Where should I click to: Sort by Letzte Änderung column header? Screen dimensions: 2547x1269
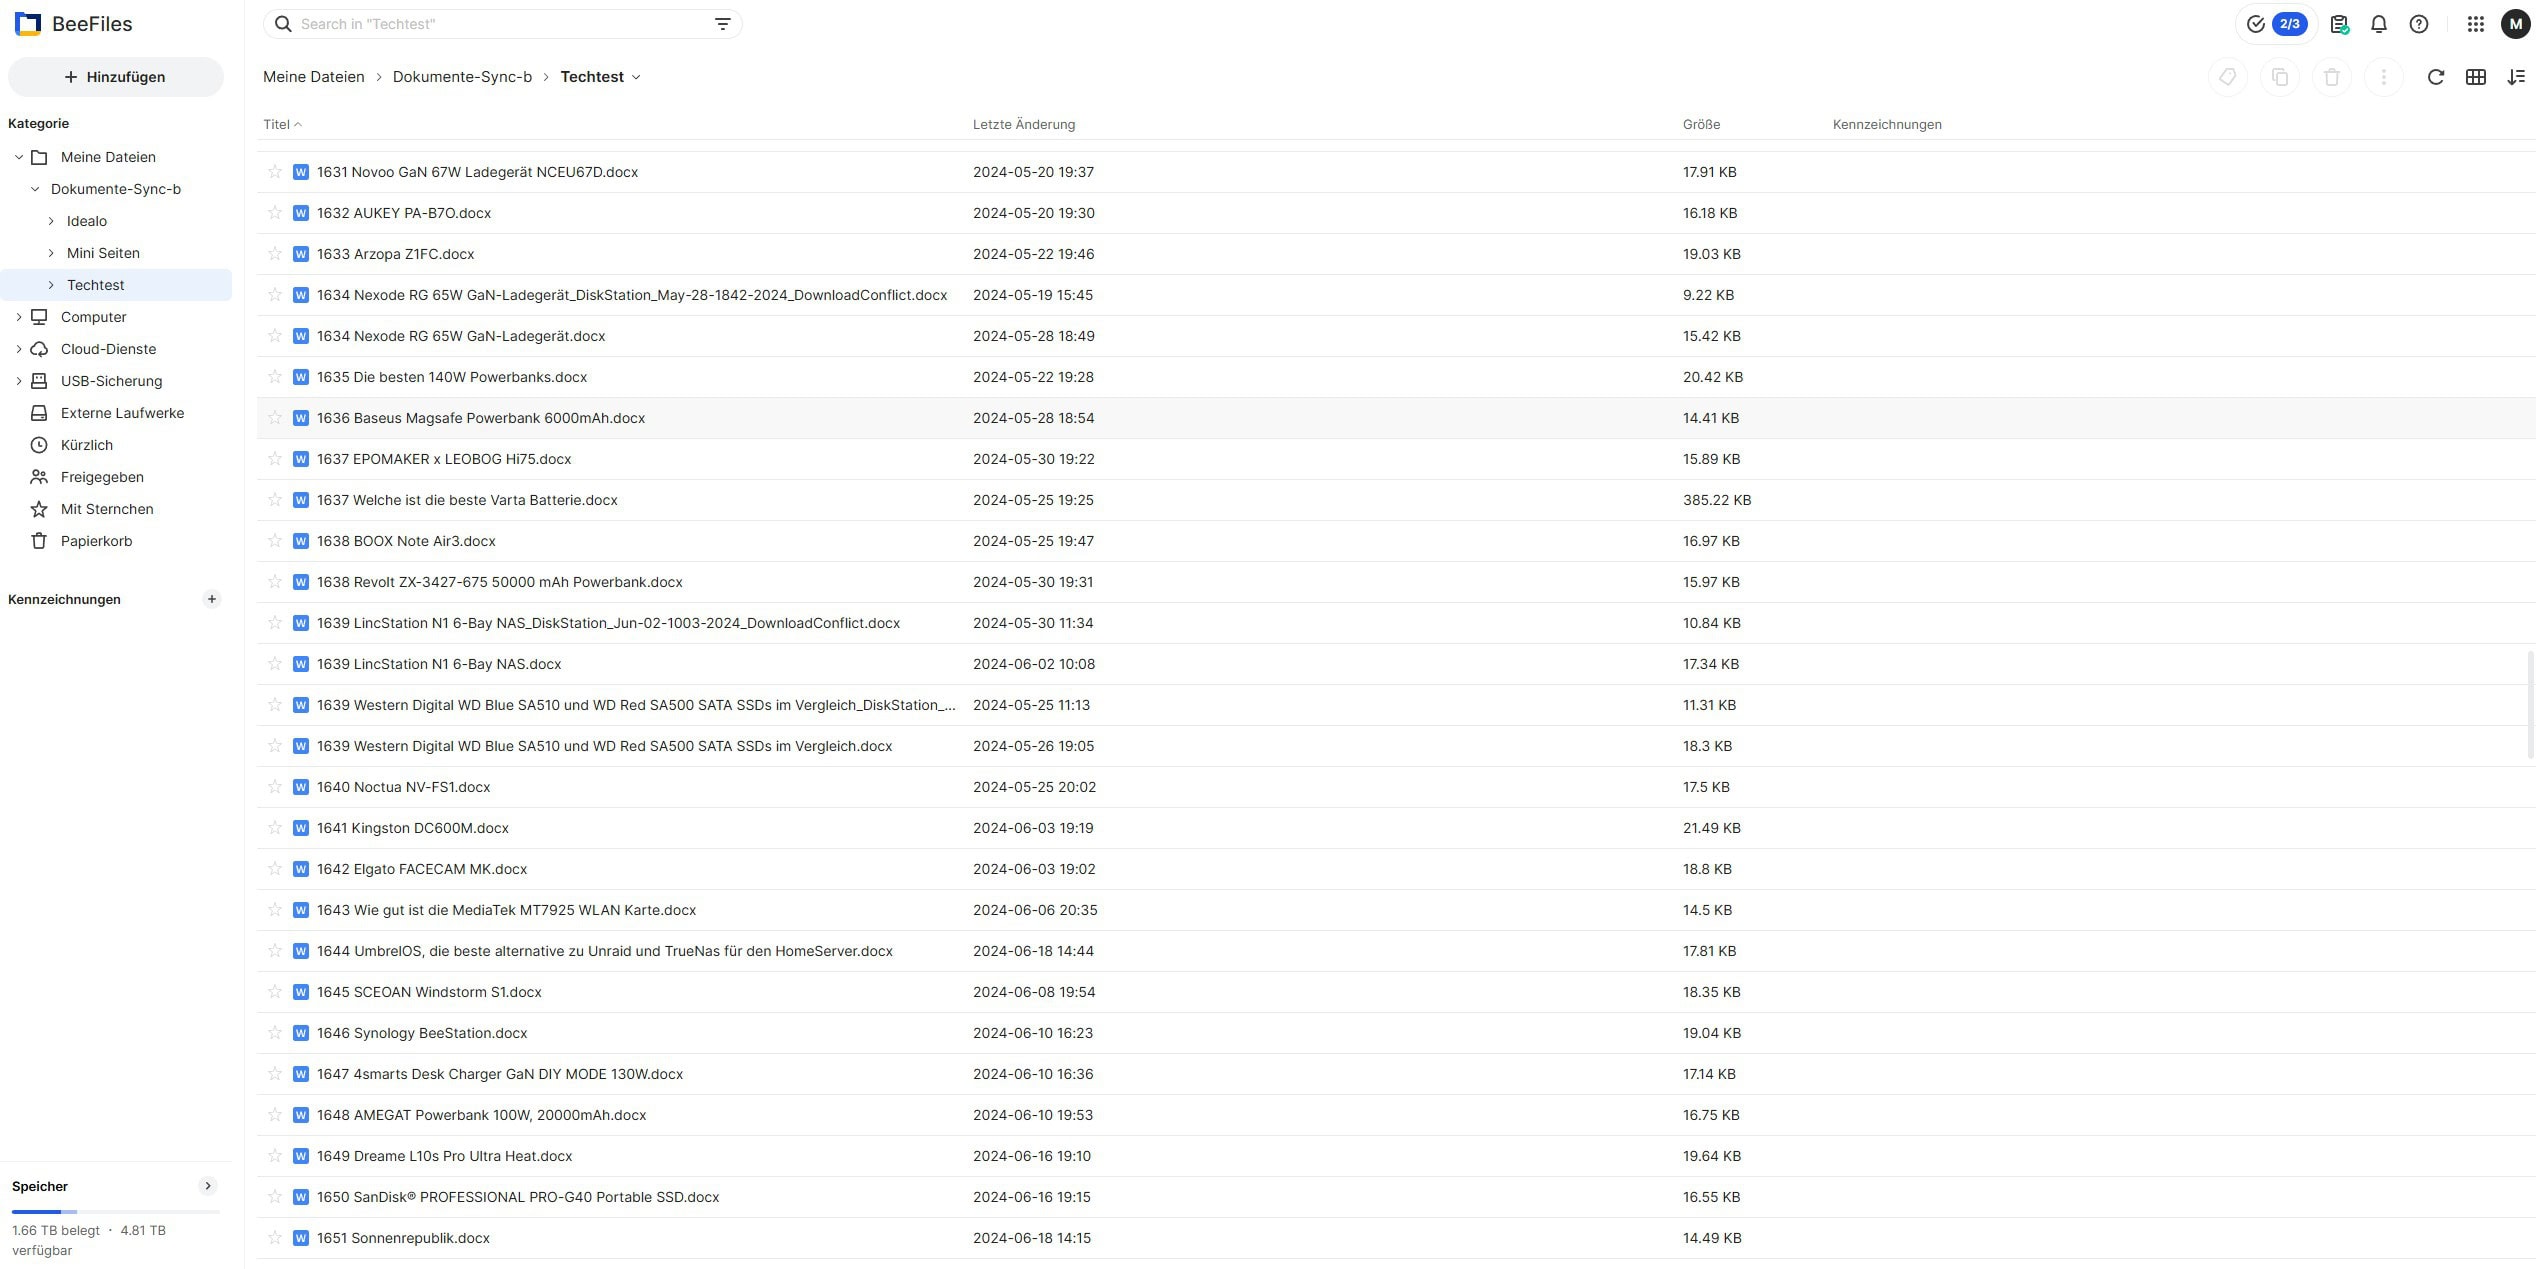pos(1024,125)
